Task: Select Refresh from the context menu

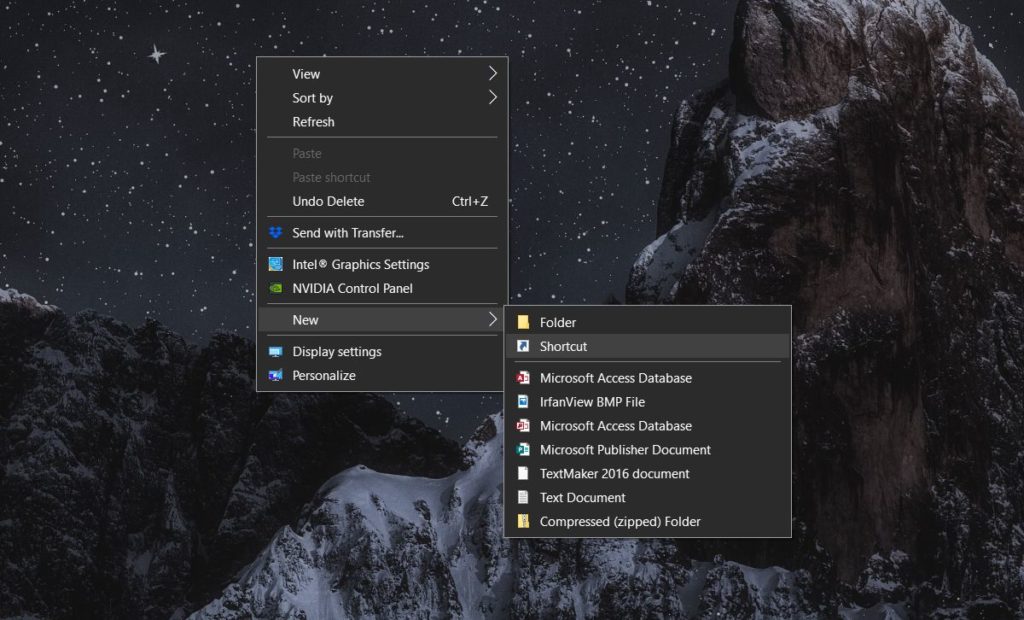Action: click(313, 121)
